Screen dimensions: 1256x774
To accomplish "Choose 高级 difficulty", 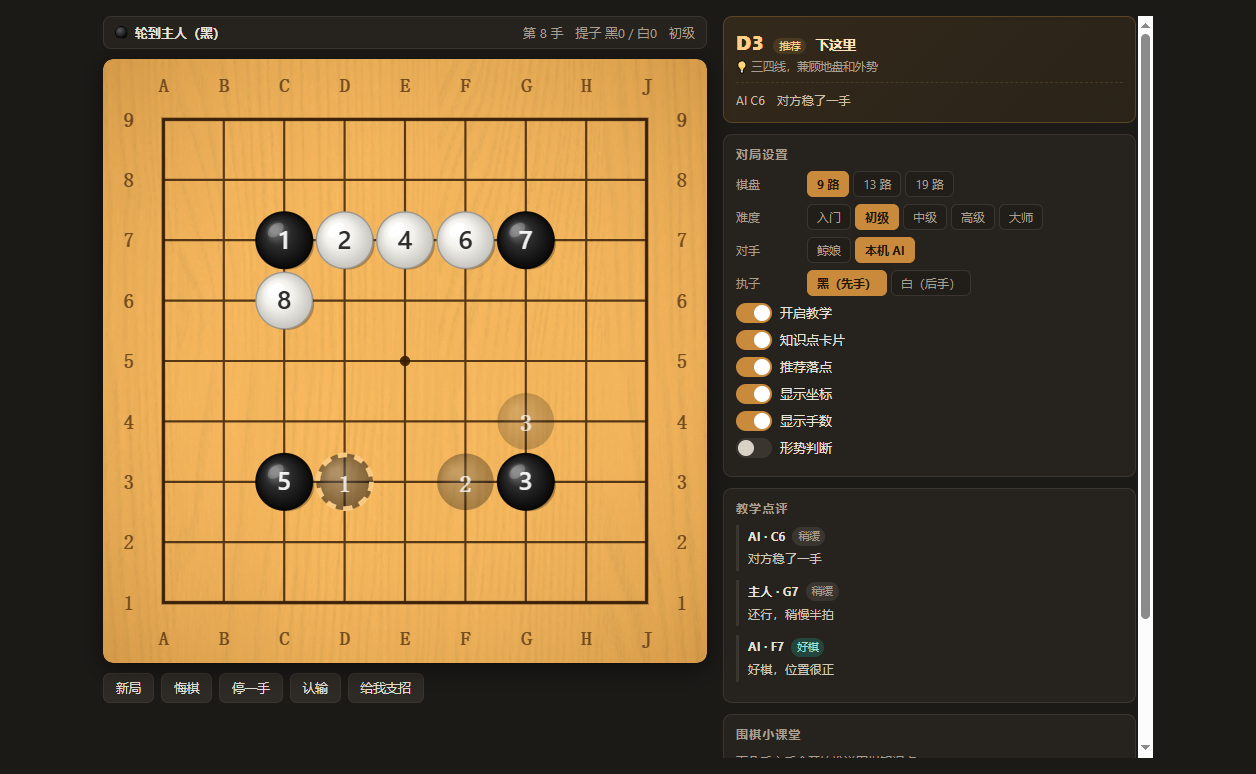I will 973,217.
